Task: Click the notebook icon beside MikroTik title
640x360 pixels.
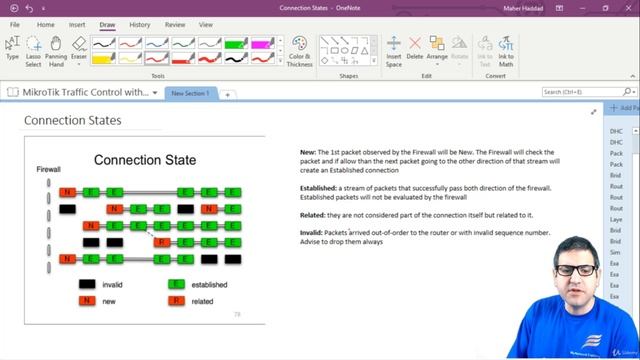Action: [x=13, y=92]
